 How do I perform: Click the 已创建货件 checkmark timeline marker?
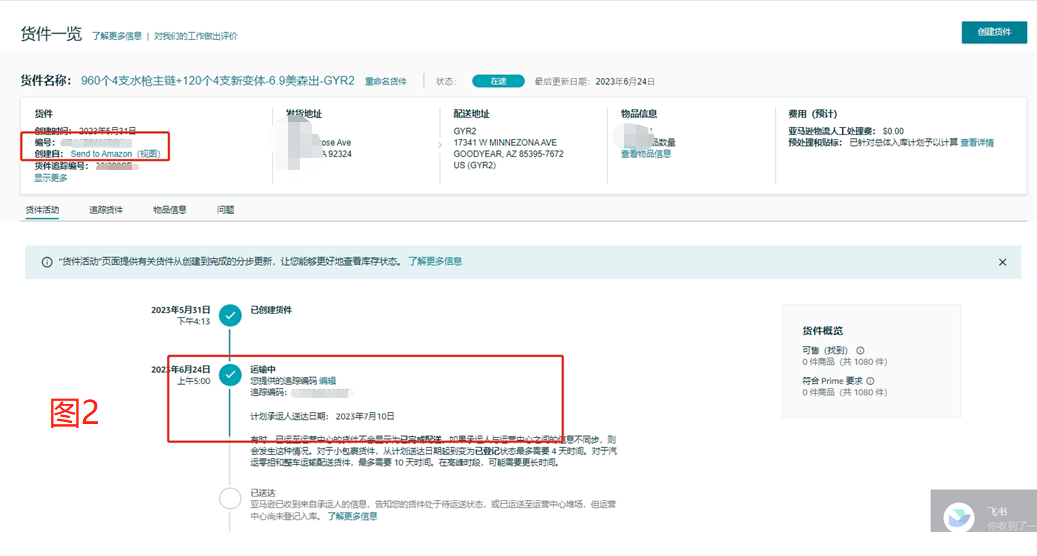pos(230,316)
